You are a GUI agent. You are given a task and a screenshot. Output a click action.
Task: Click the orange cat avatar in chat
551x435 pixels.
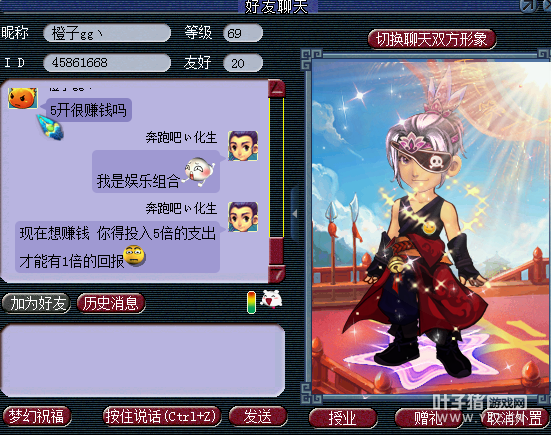point(23,98)
